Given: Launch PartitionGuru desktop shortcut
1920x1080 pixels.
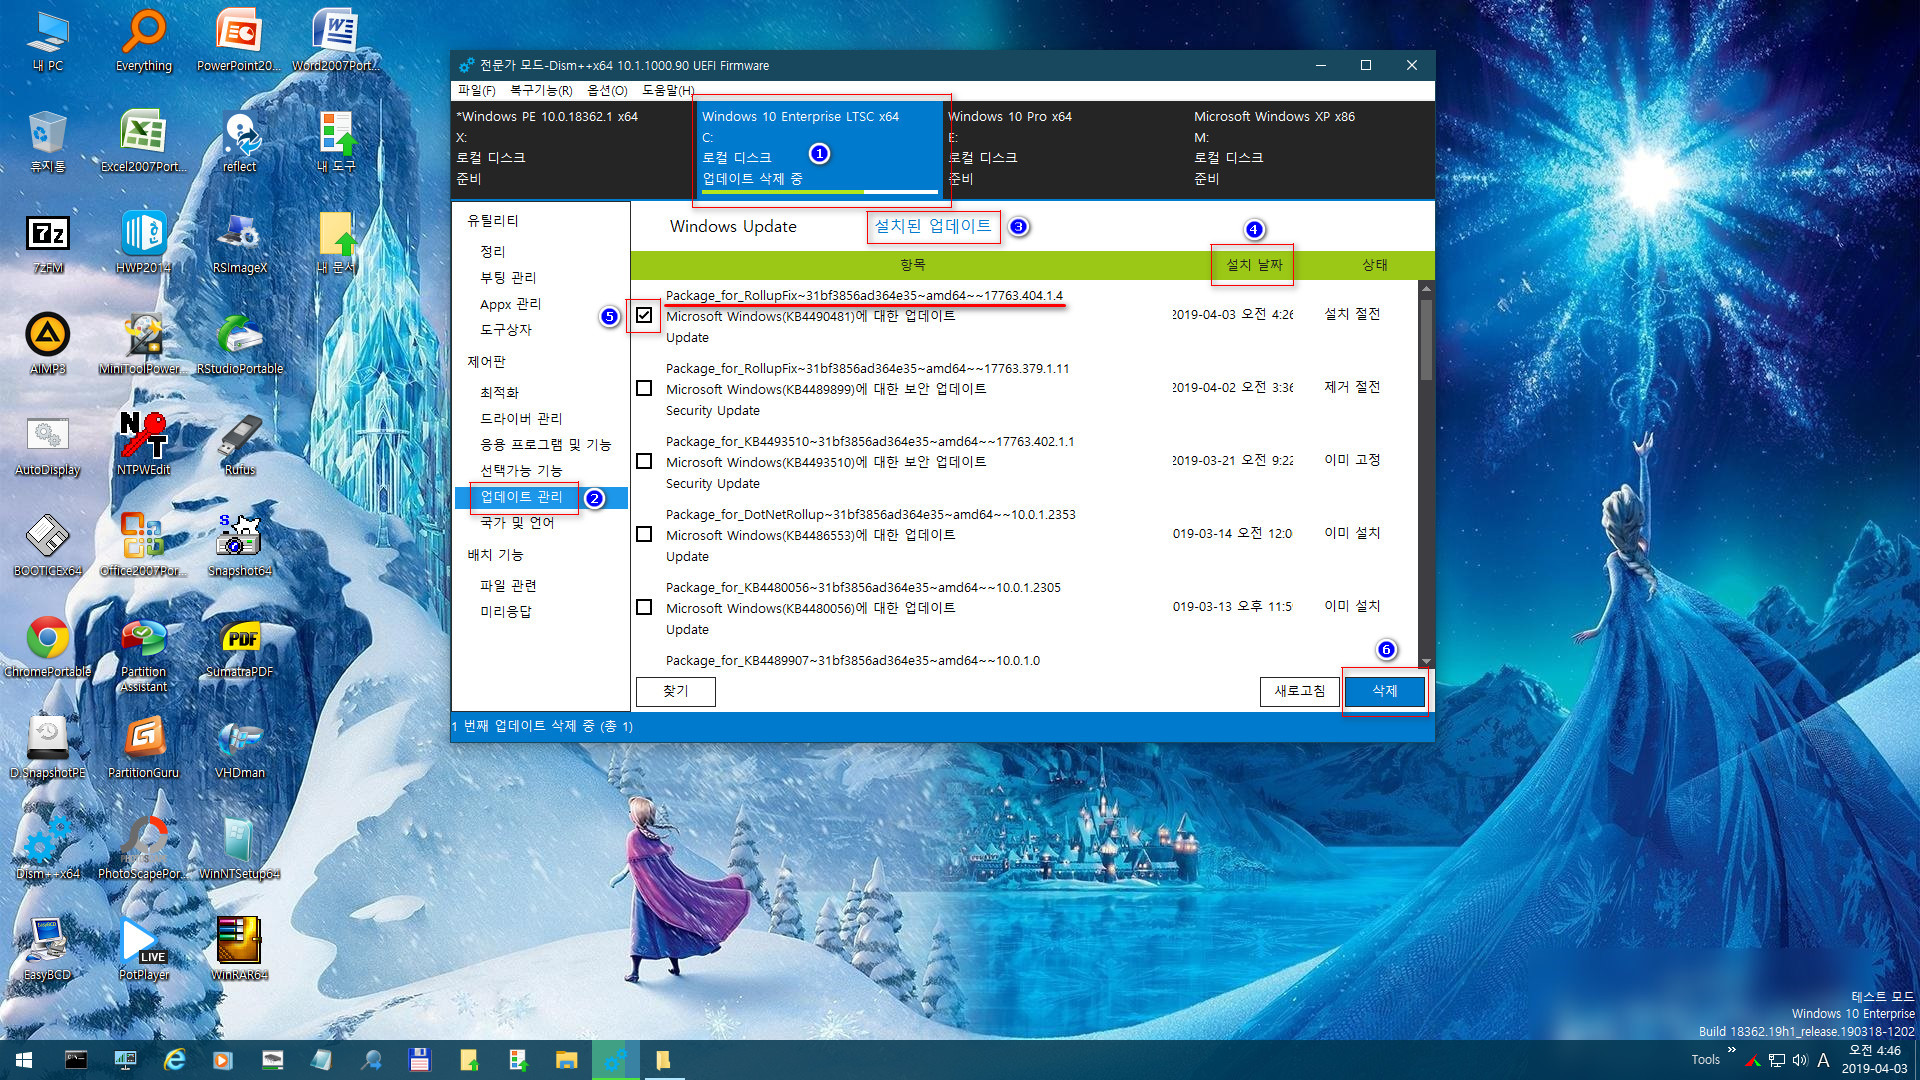Looking at the screenshot, I should (x=144, y=747).
